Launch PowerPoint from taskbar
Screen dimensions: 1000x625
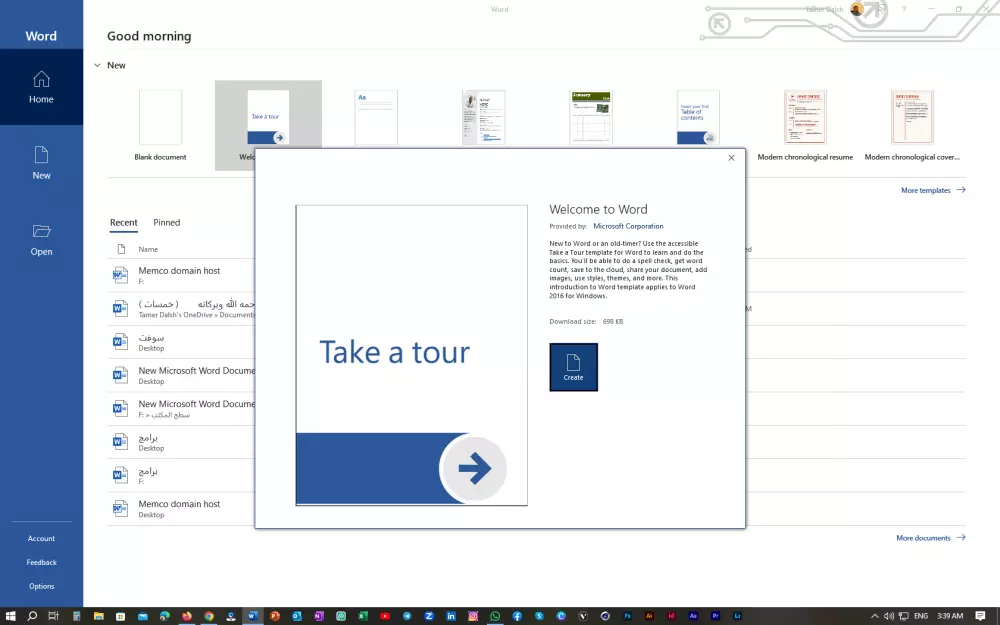point(275,616)
